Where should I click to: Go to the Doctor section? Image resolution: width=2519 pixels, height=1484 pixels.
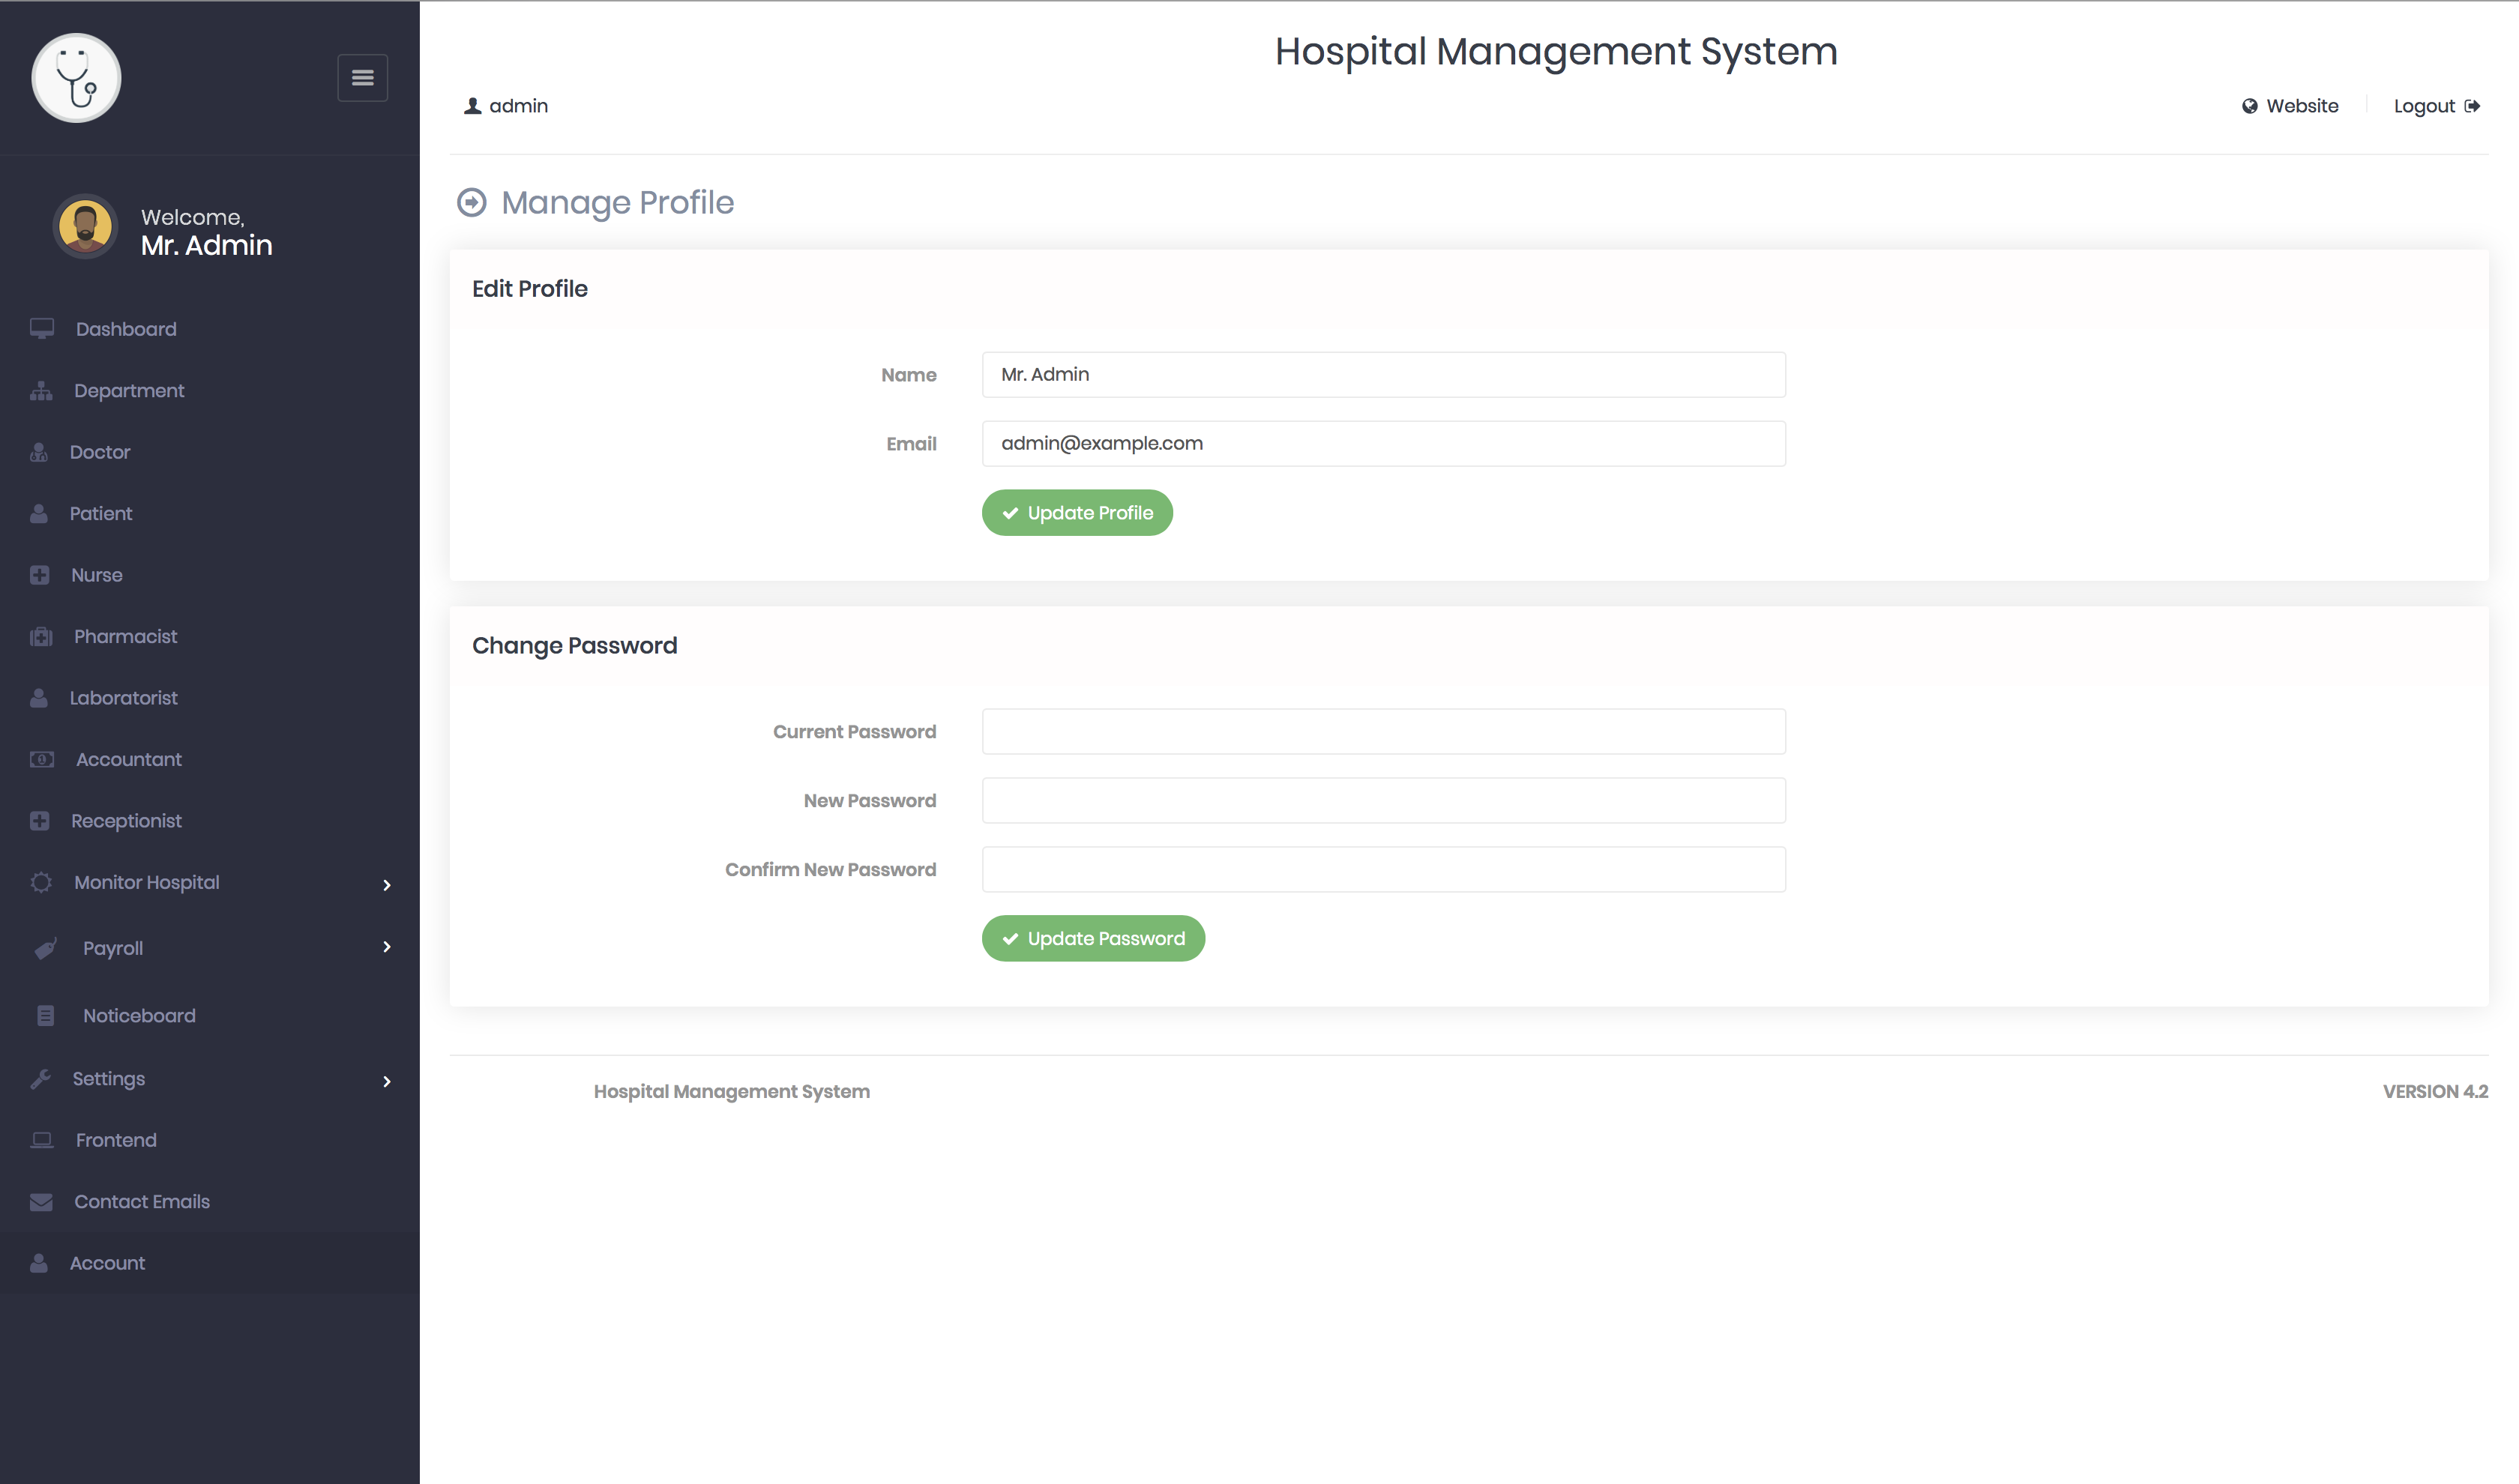point(100,452)
